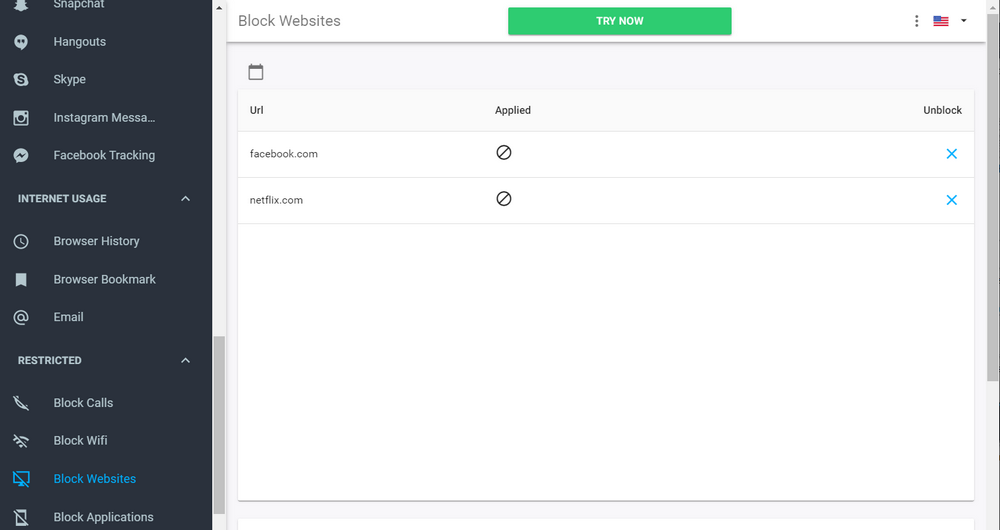The image size is (1000, 530).
Task: Click the main page scrollbar thumb
Action: tap(993, 198)
